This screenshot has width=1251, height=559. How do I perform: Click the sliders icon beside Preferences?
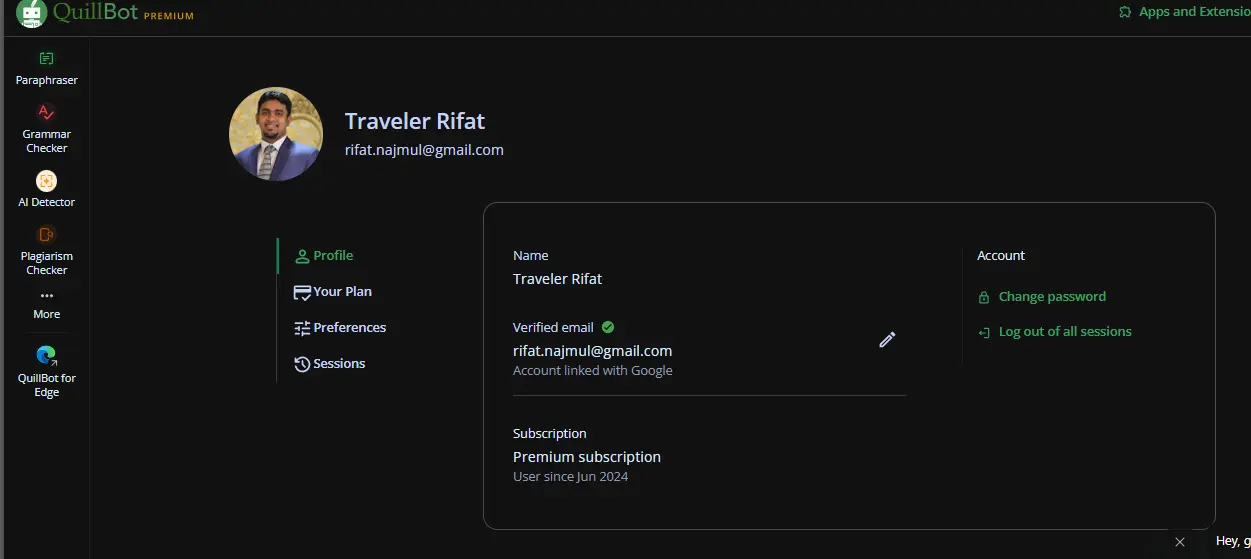[x=302, y=328]
